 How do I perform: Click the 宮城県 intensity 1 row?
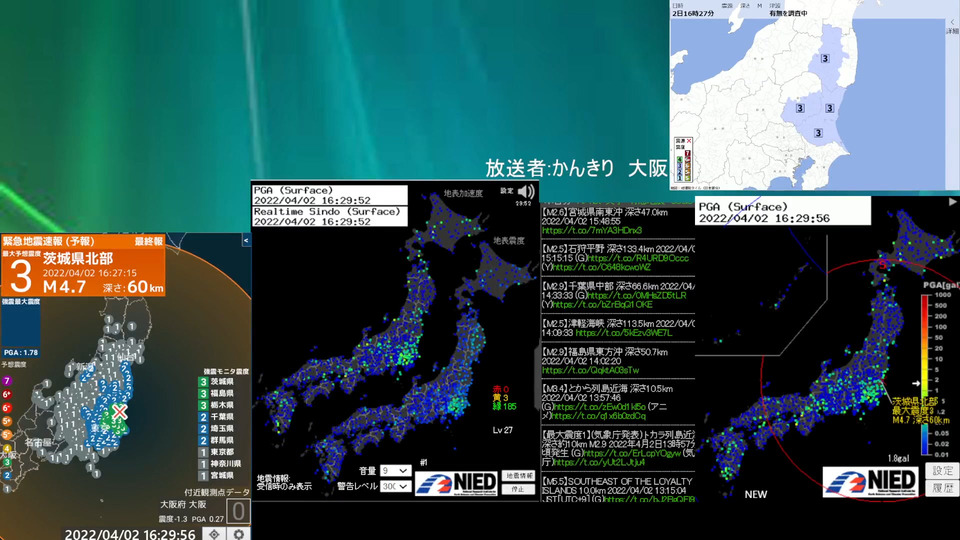click(216, 475)
